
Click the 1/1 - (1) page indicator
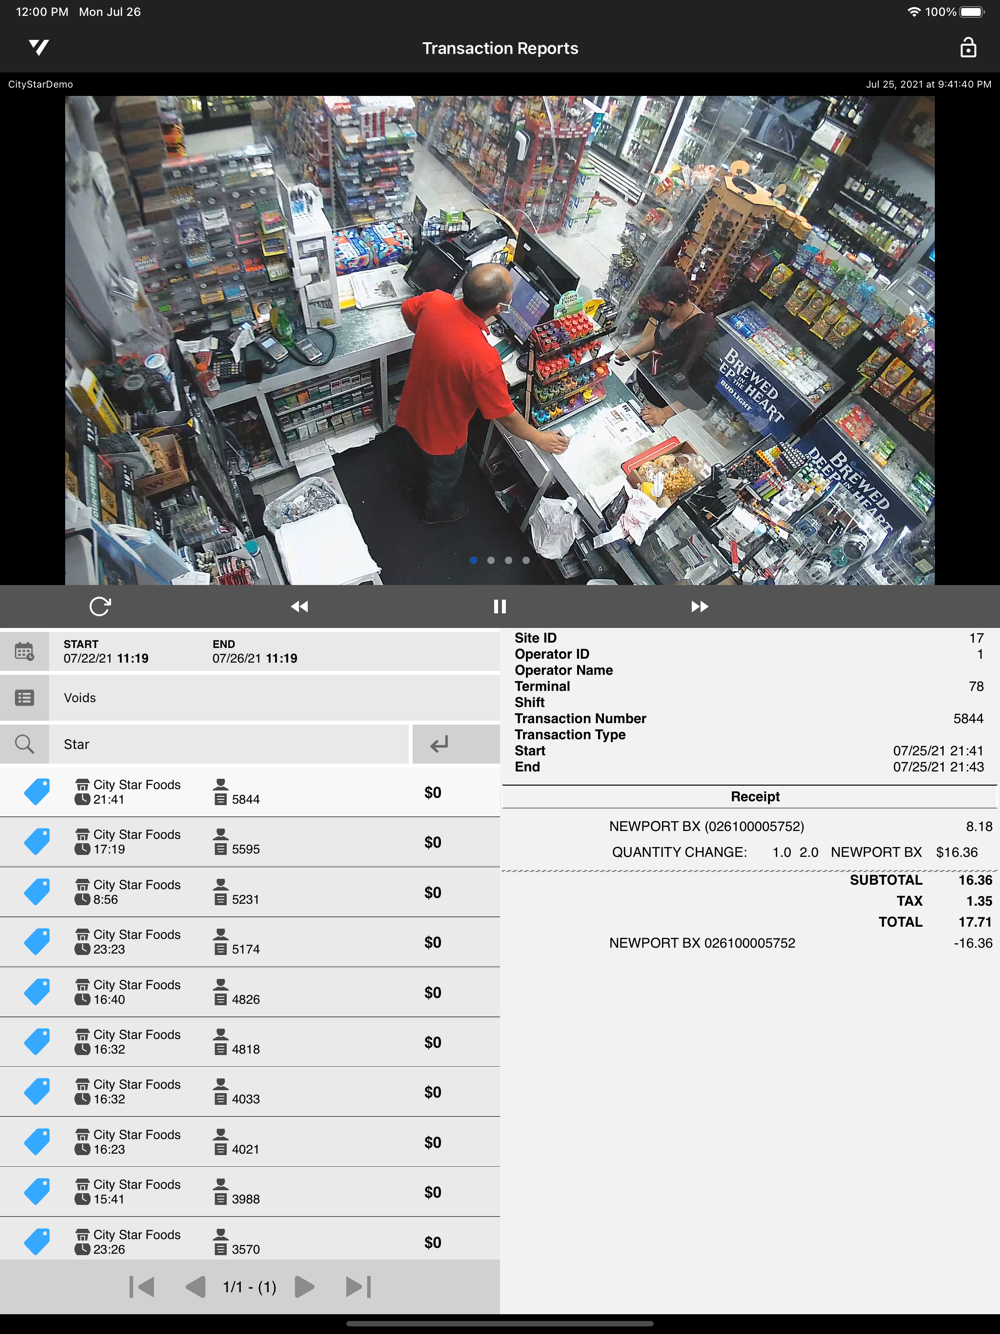pyautogui.click(x=250, y=1287)
